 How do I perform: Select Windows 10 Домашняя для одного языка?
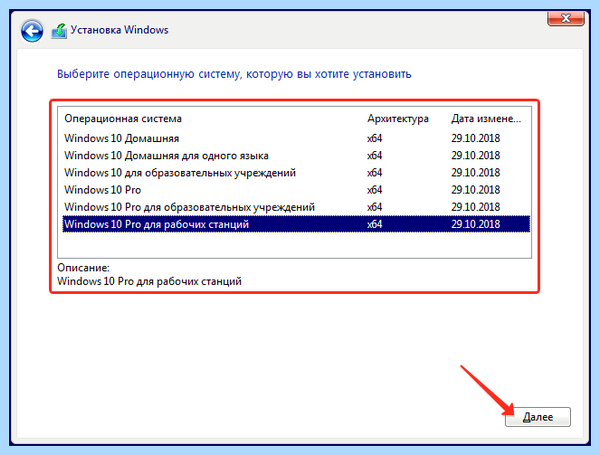pyautogui.click(x=296, y=155)
